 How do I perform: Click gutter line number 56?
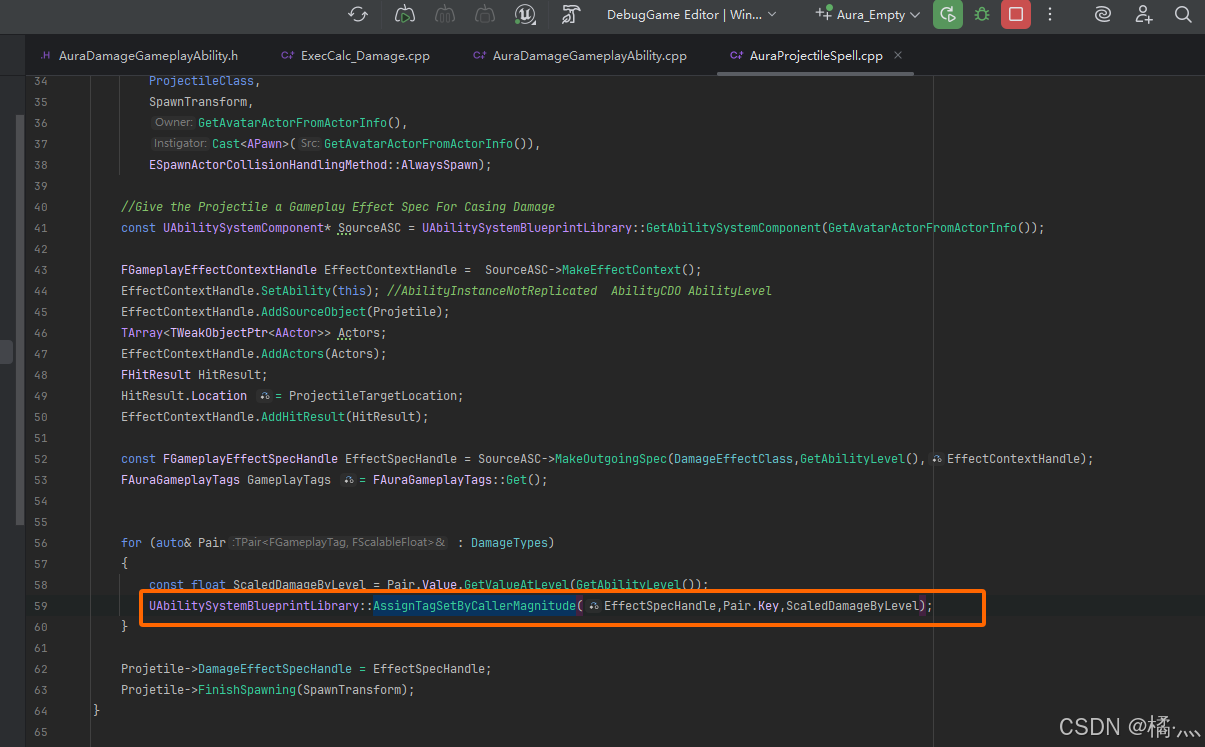[40, 543]
